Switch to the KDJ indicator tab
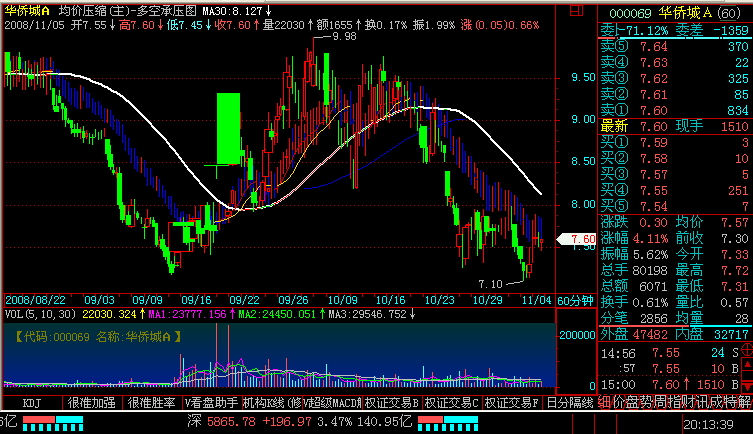753x434 pixels. coord(32,403)
